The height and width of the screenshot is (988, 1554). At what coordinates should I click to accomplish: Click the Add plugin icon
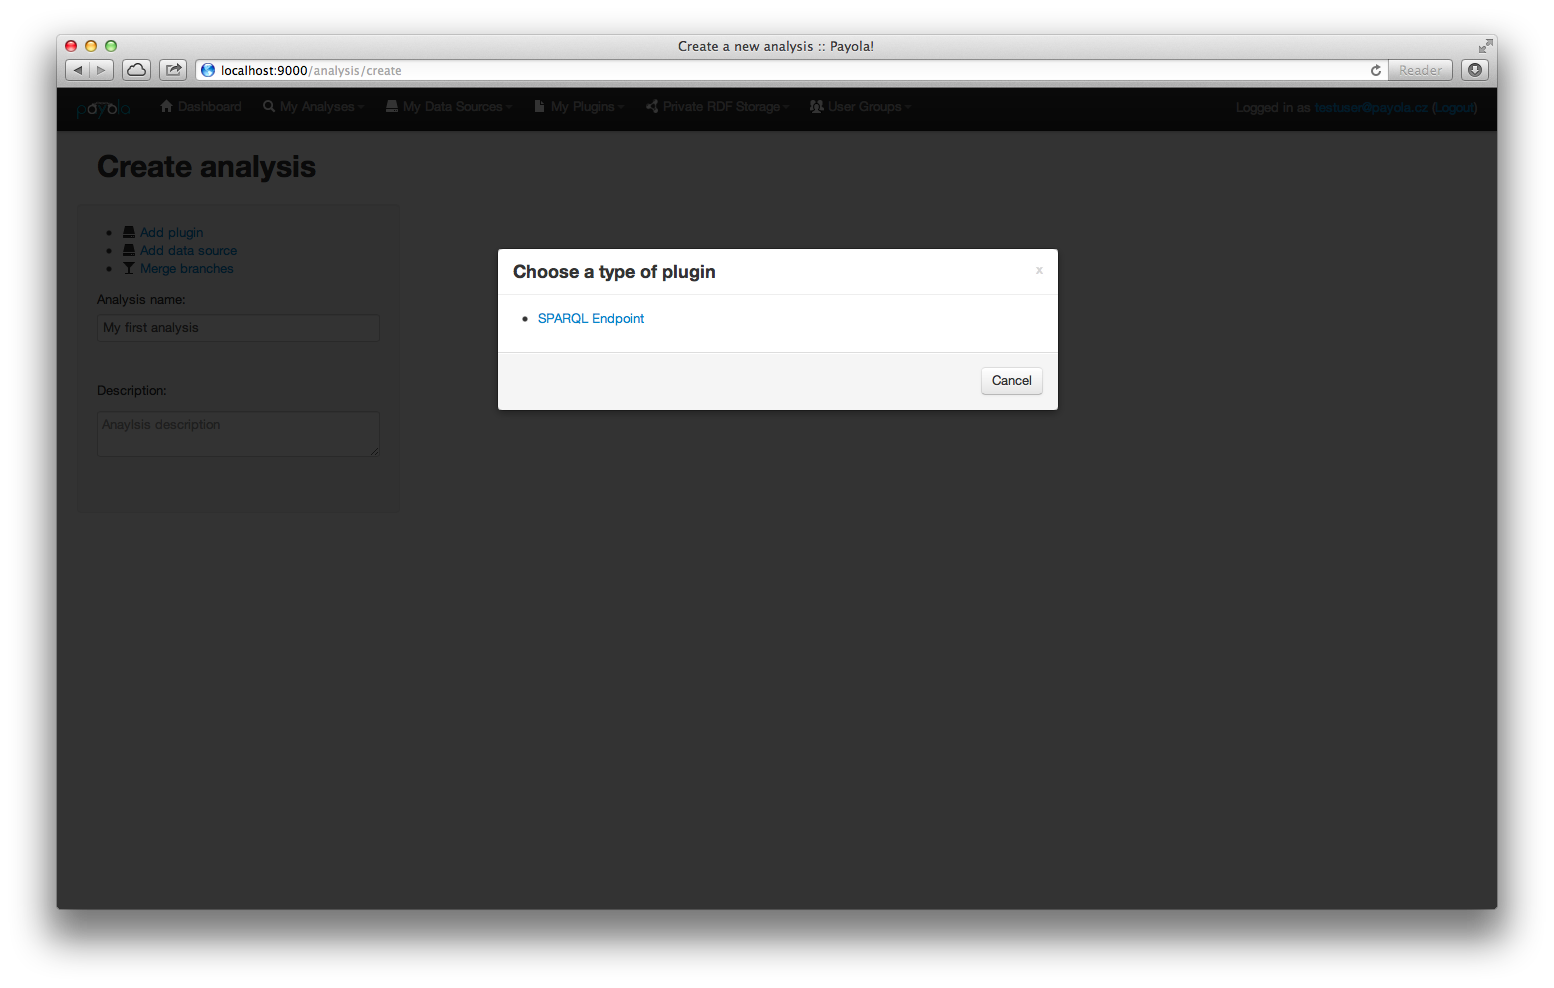point(129,232)
